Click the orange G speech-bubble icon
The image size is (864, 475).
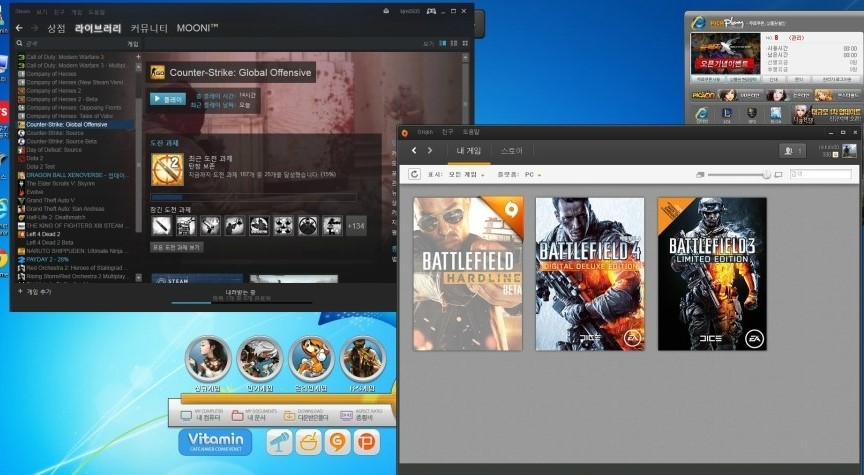pyautogui.click(x=337, y=442)
